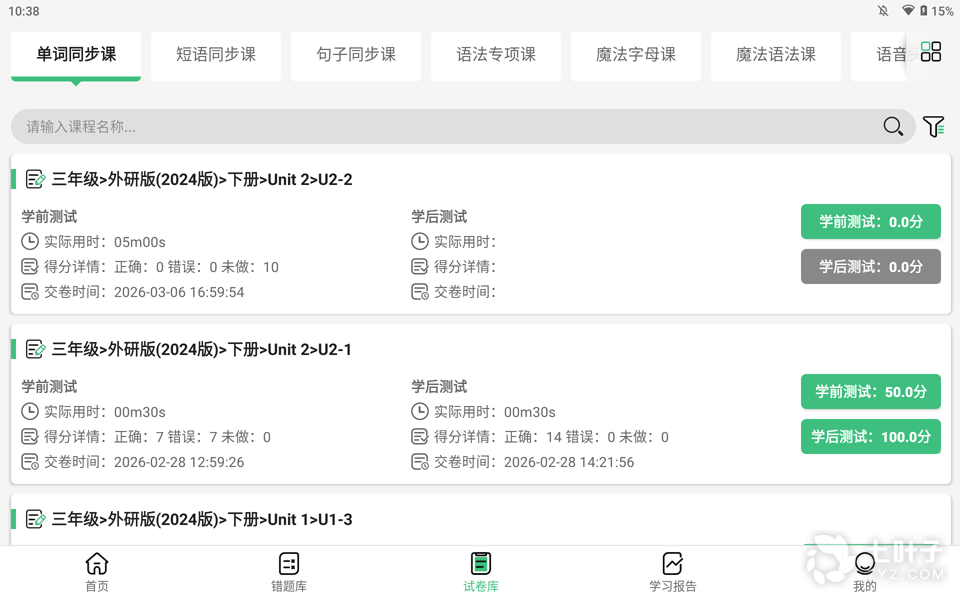Switch to 句子同步课 tab
This screenshot has height=600, width=960.
pyautogui.click(x=356, y=55)
